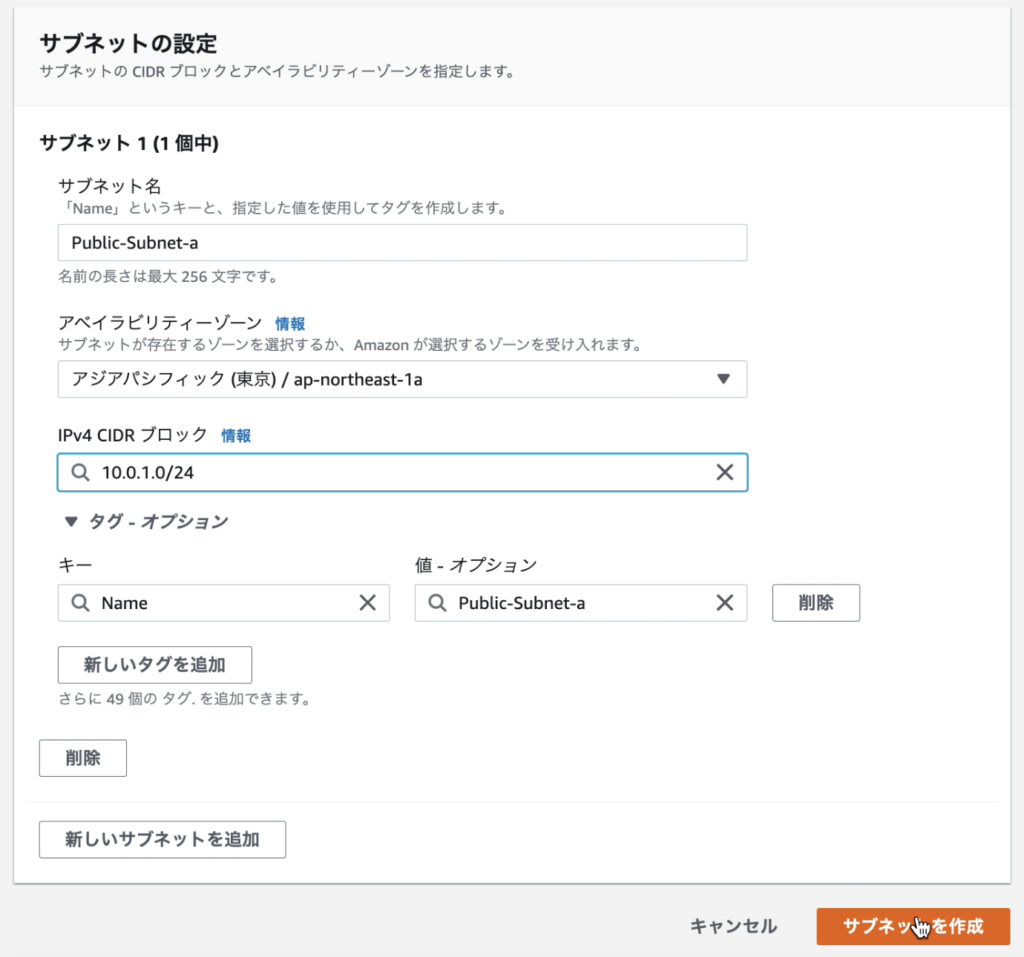The image size is (1024, 957).
Task: Click the サブネットの設定 heading
Action: click(128, 43)
